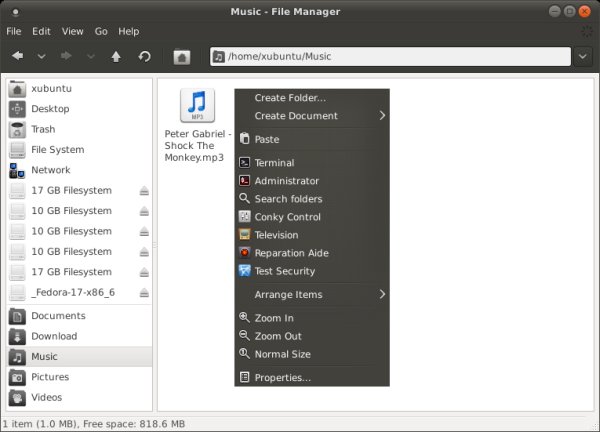Screen dimensions: 600x432
Task: Choose Create Folder from context menu
Action: (x=290, y=98)
